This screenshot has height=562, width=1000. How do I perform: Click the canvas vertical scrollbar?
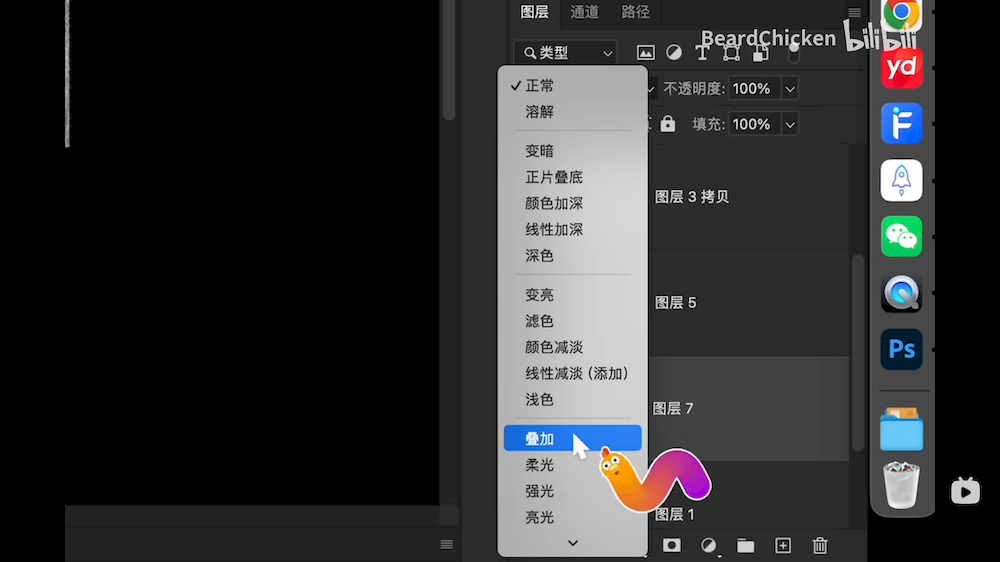click(449, 61)
